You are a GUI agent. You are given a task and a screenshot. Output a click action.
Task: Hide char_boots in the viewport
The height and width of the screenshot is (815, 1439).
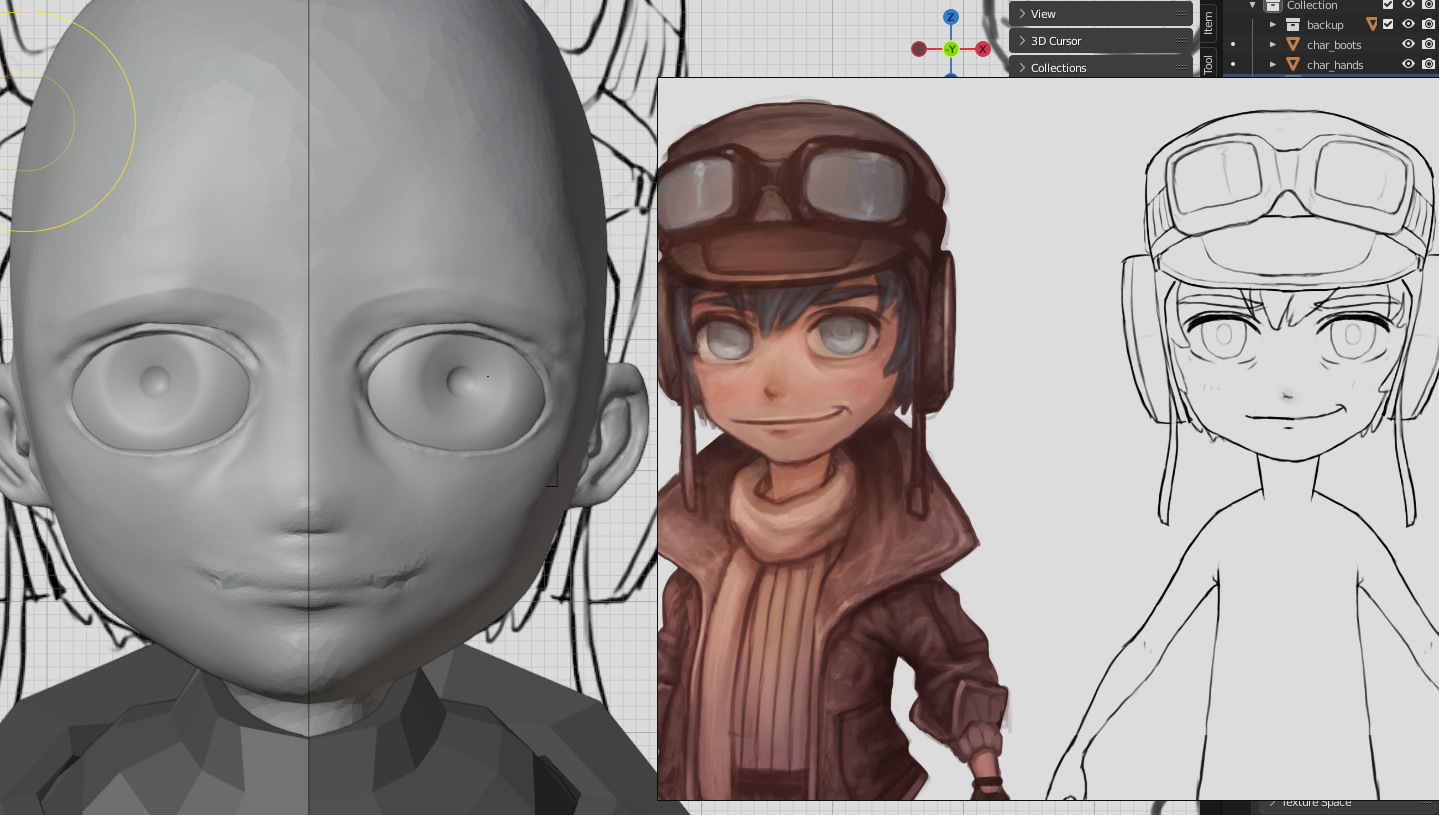1409,45
